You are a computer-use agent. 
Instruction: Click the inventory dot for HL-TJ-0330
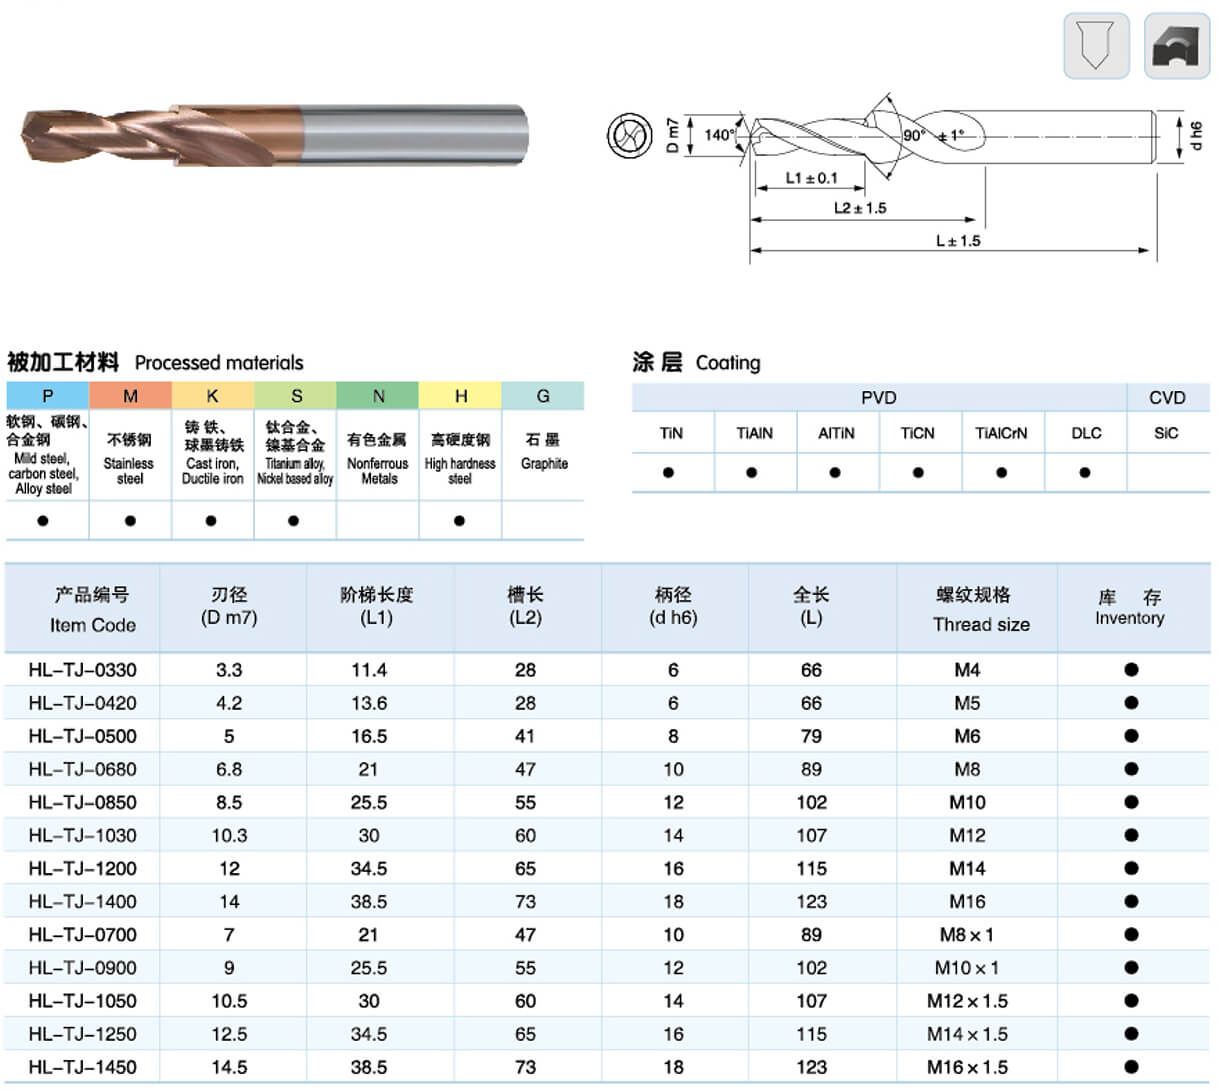coord(1131,670)
